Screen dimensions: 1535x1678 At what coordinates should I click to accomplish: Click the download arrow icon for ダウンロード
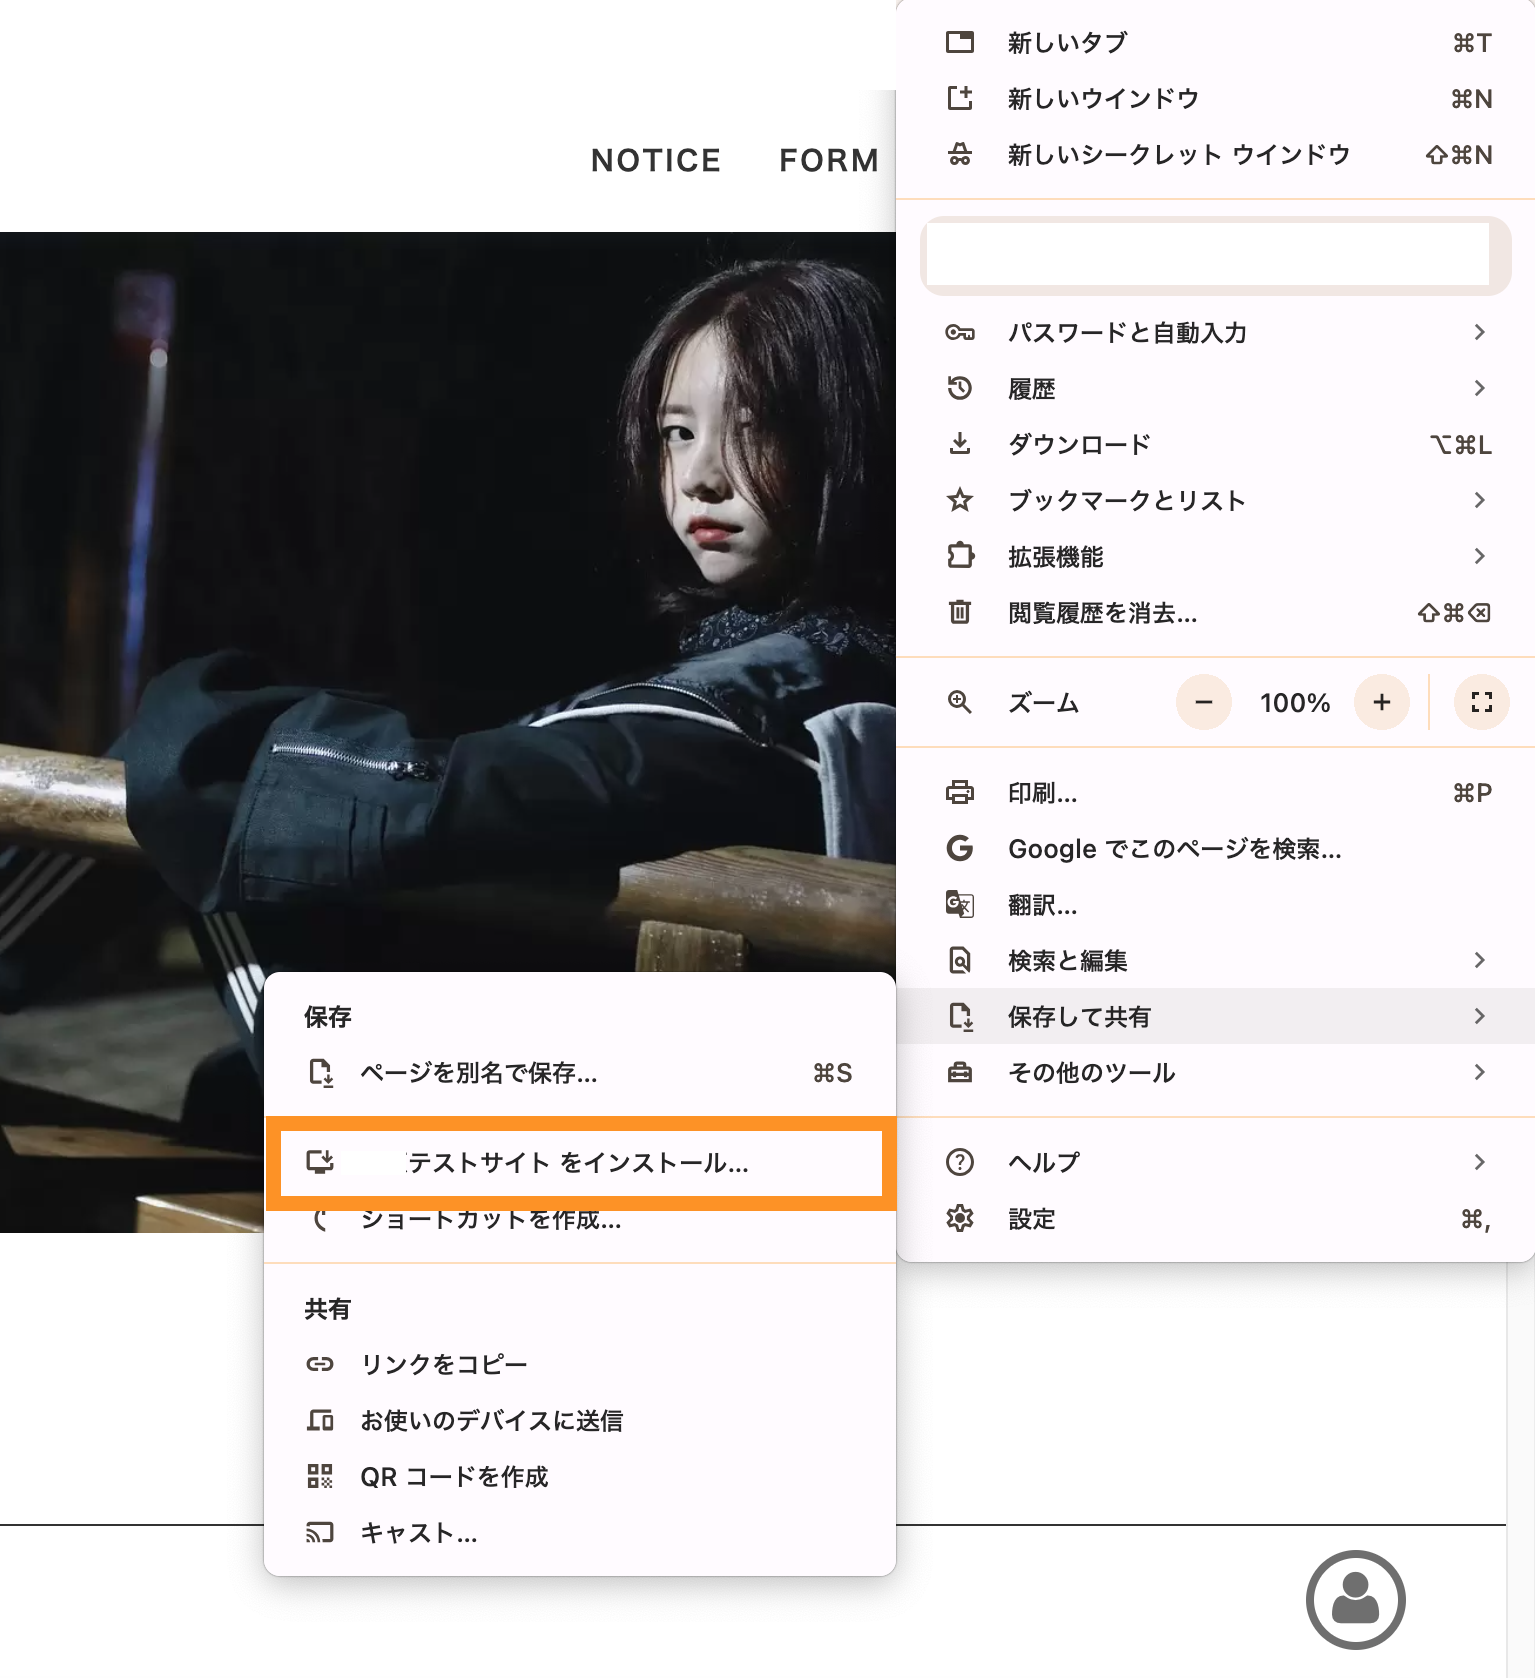click(x=959, y=444)
